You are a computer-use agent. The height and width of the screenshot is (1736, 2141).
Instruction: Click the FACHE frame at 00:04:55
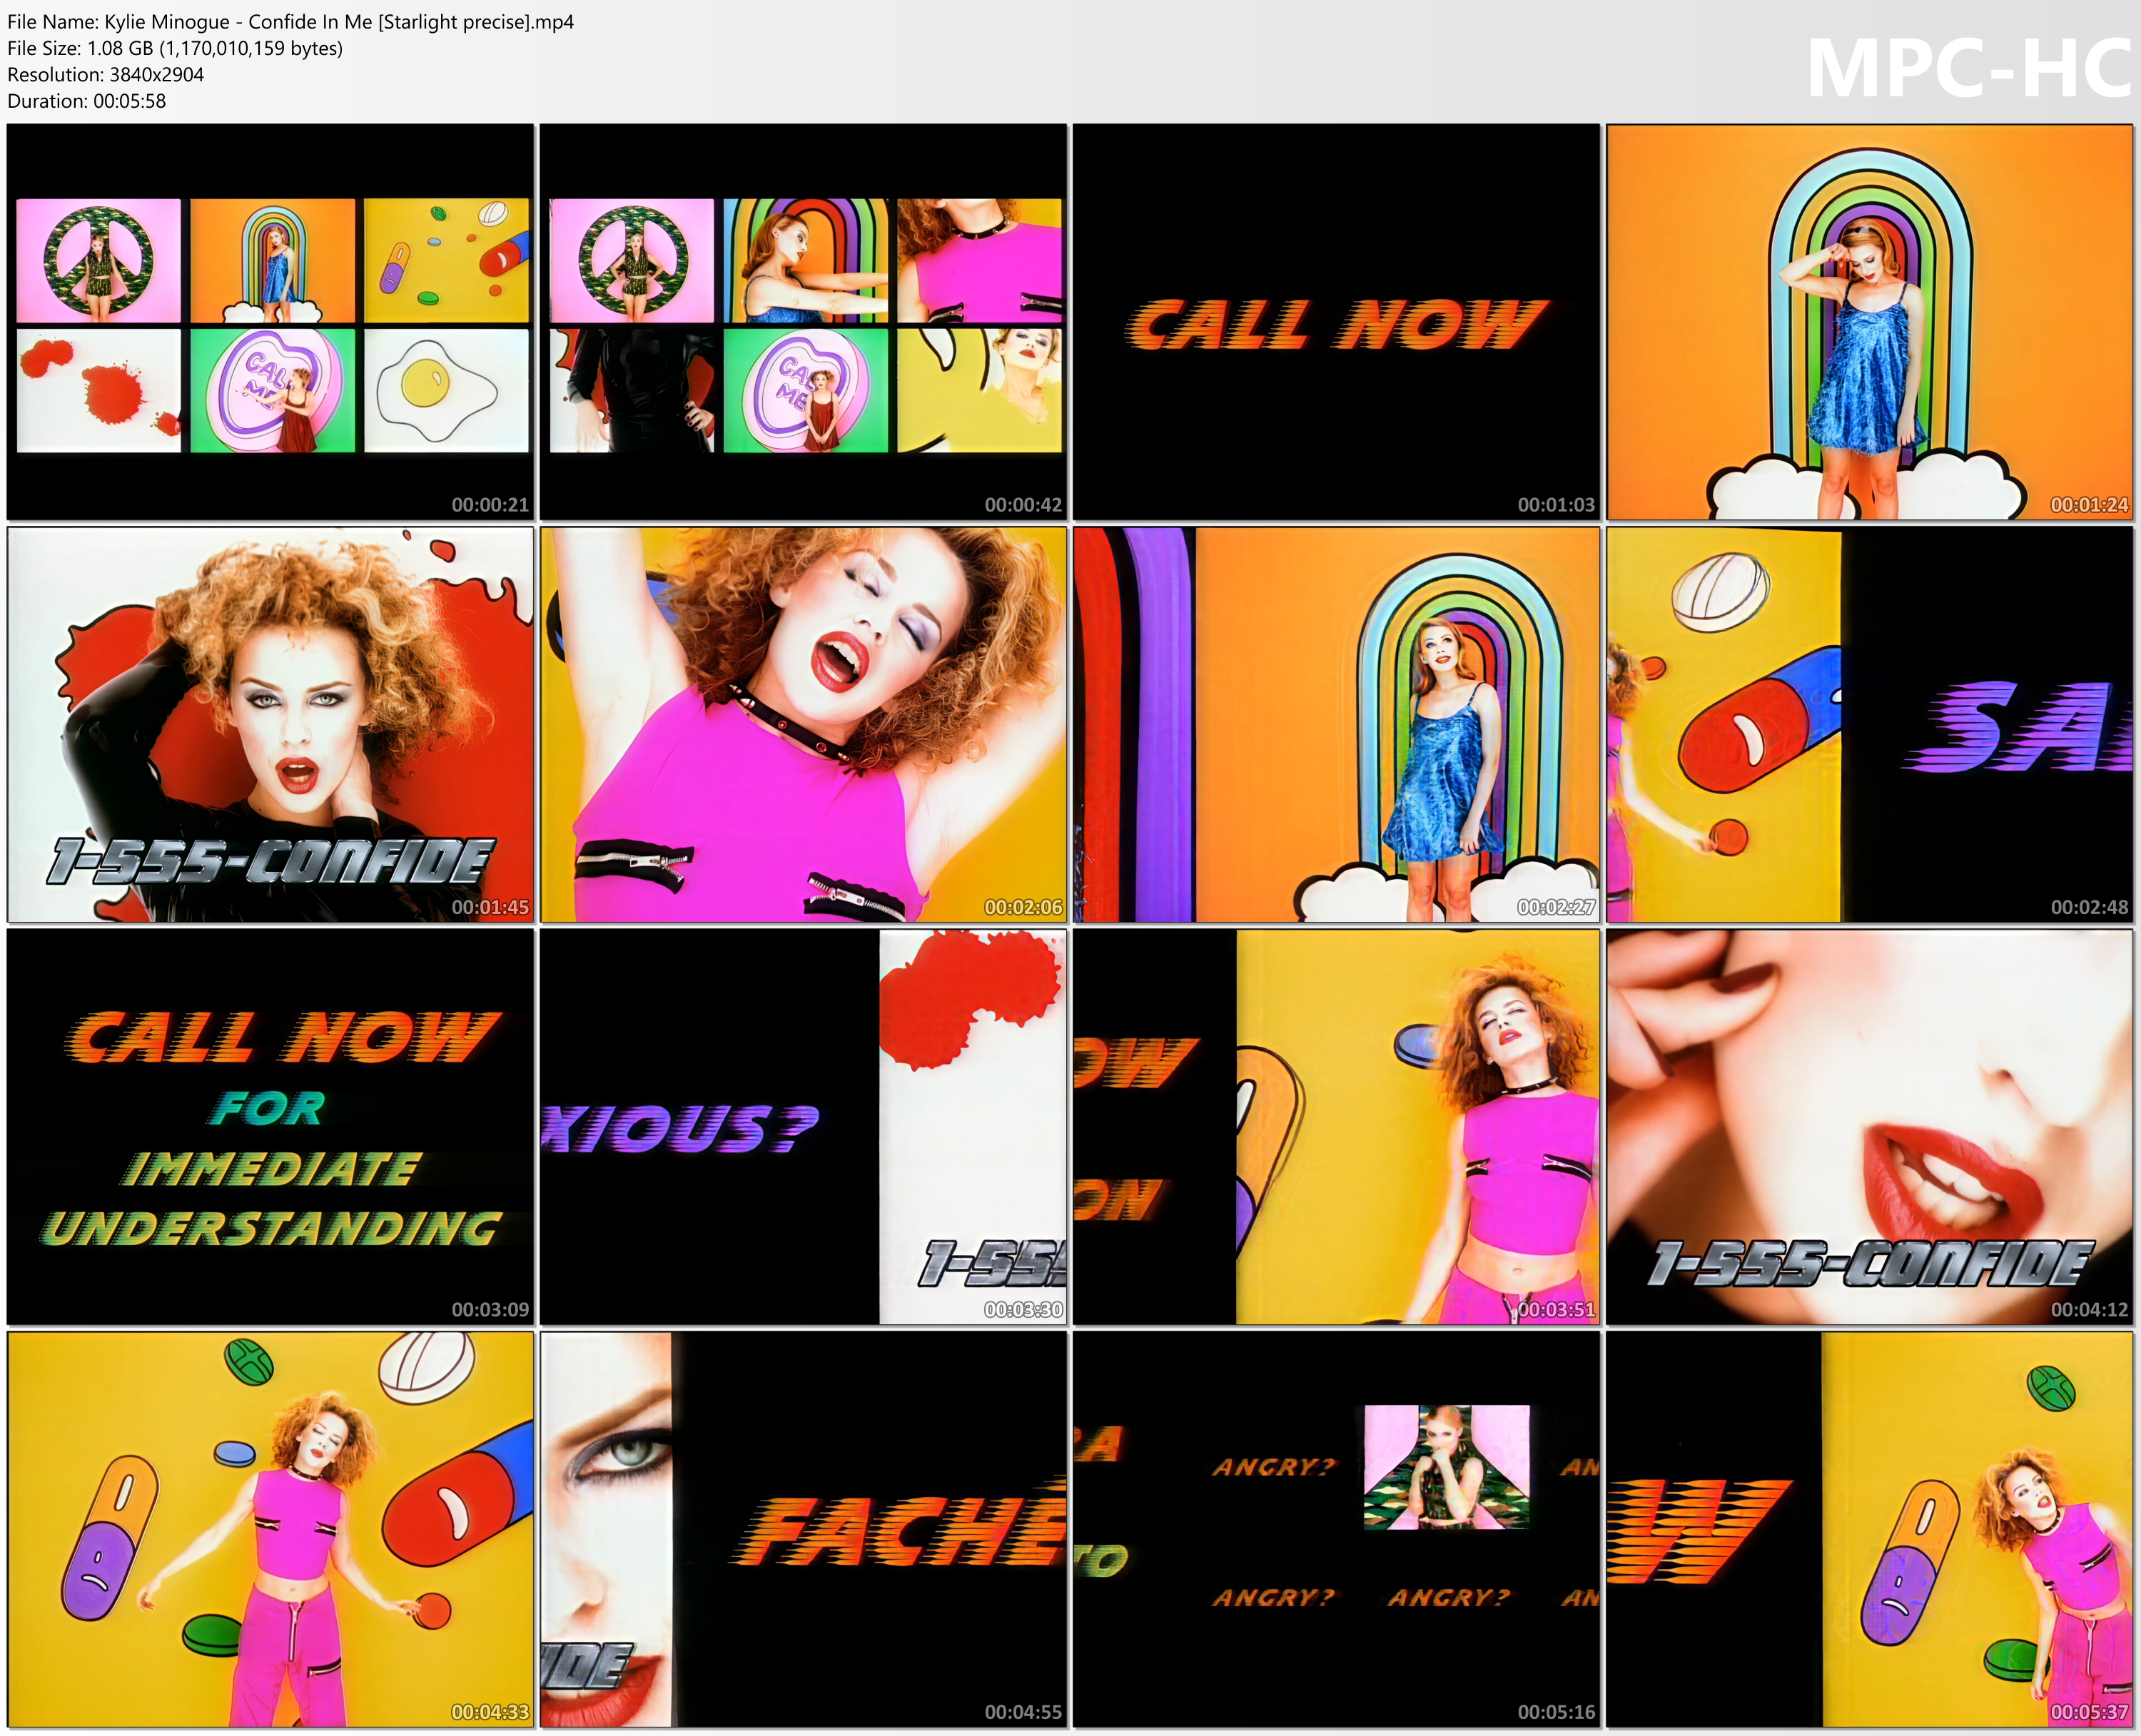(x=803, y=1529)
